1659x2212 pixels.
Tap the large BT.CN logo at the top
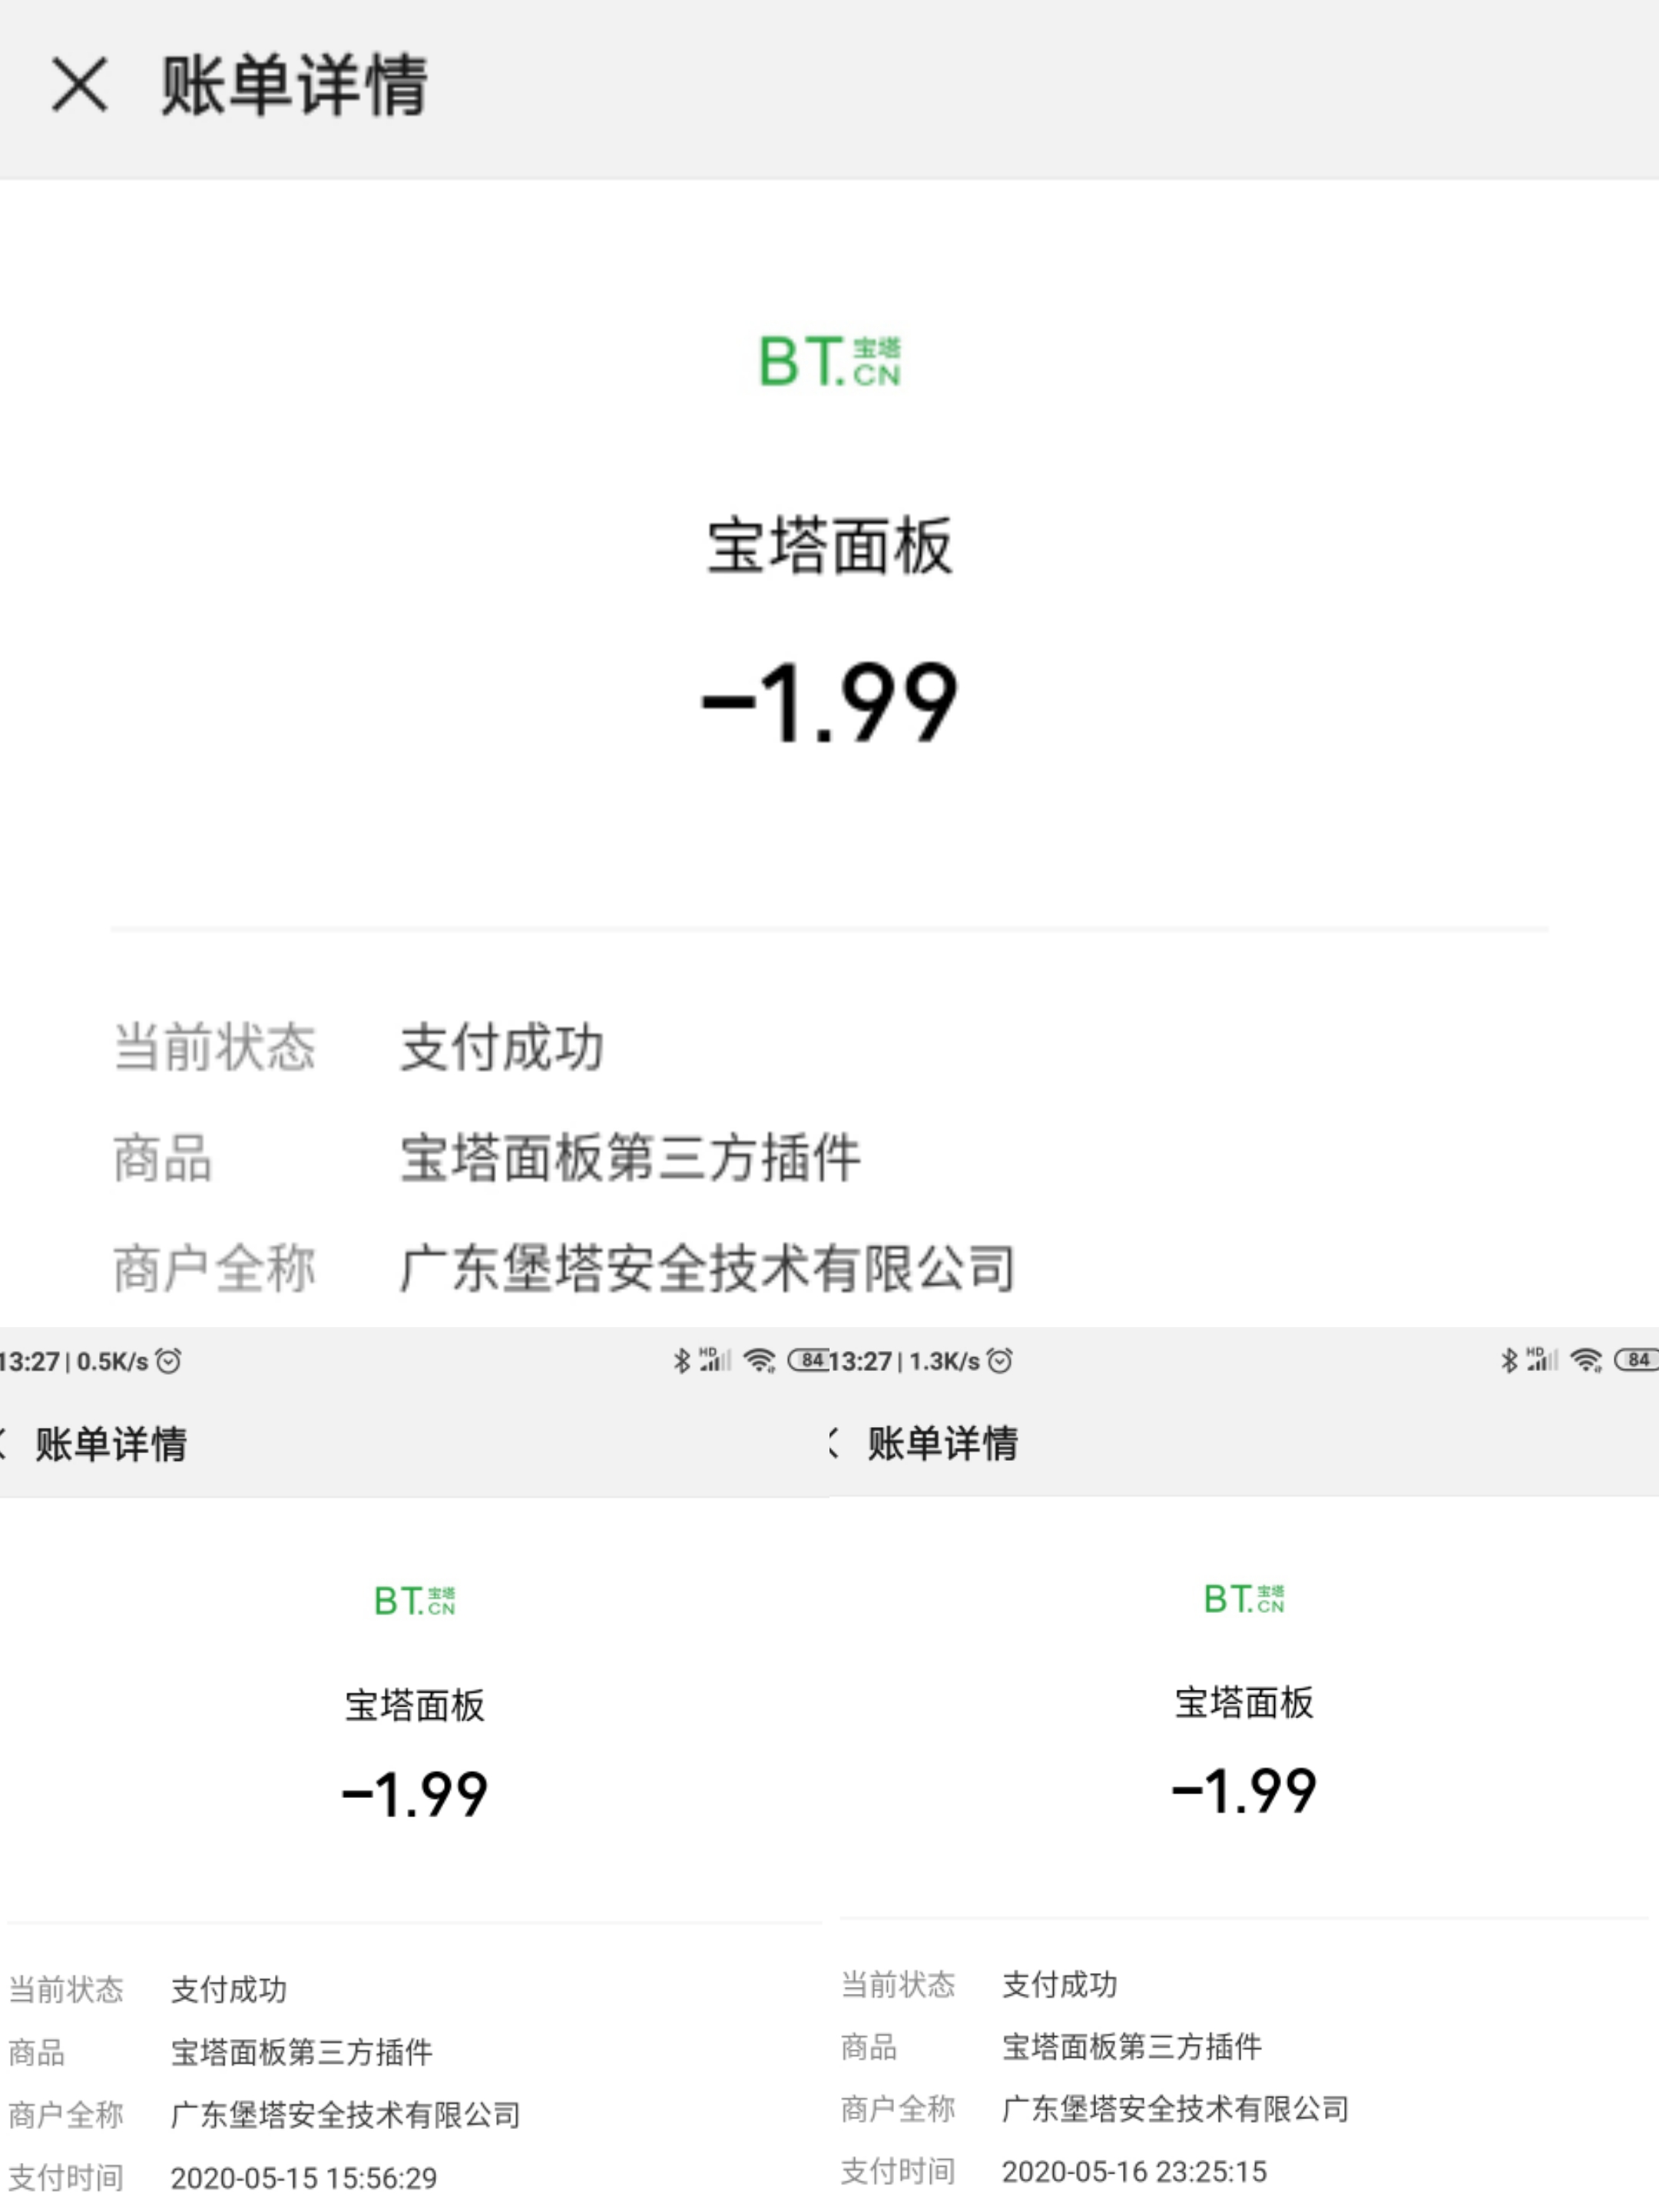pos(830,361)
